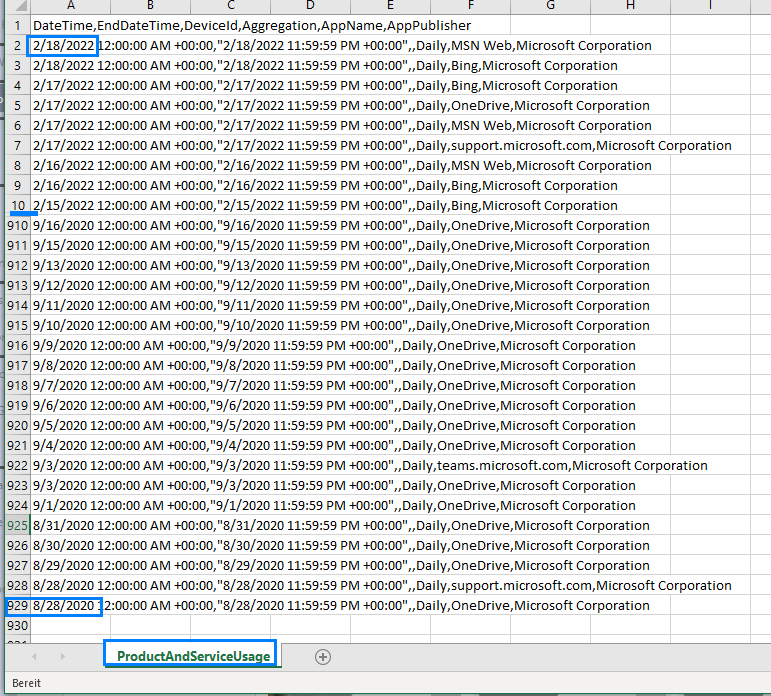Viewport: 771px width, 696px height.
Task: Select row 1 header
Action: click(18, 26)
